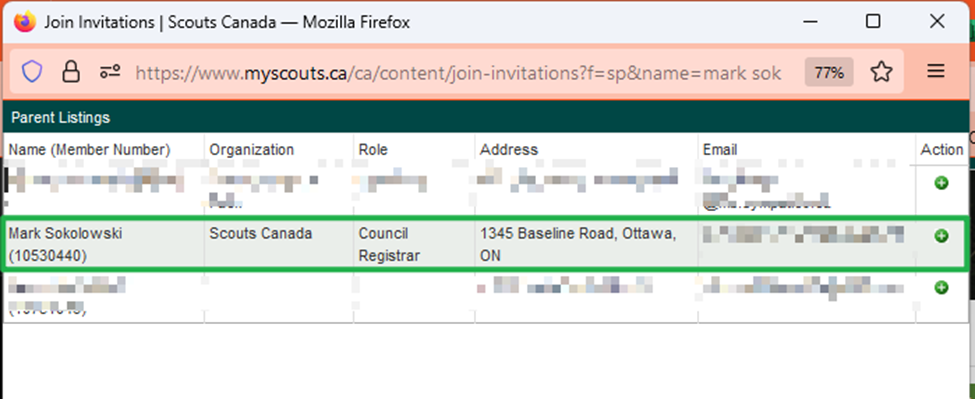Image resolution: width=975 pixels, height=399 pixels.
Task: Reset the 77% zoom level indicator
Action: pyautogui.click(x=829, y=73)
